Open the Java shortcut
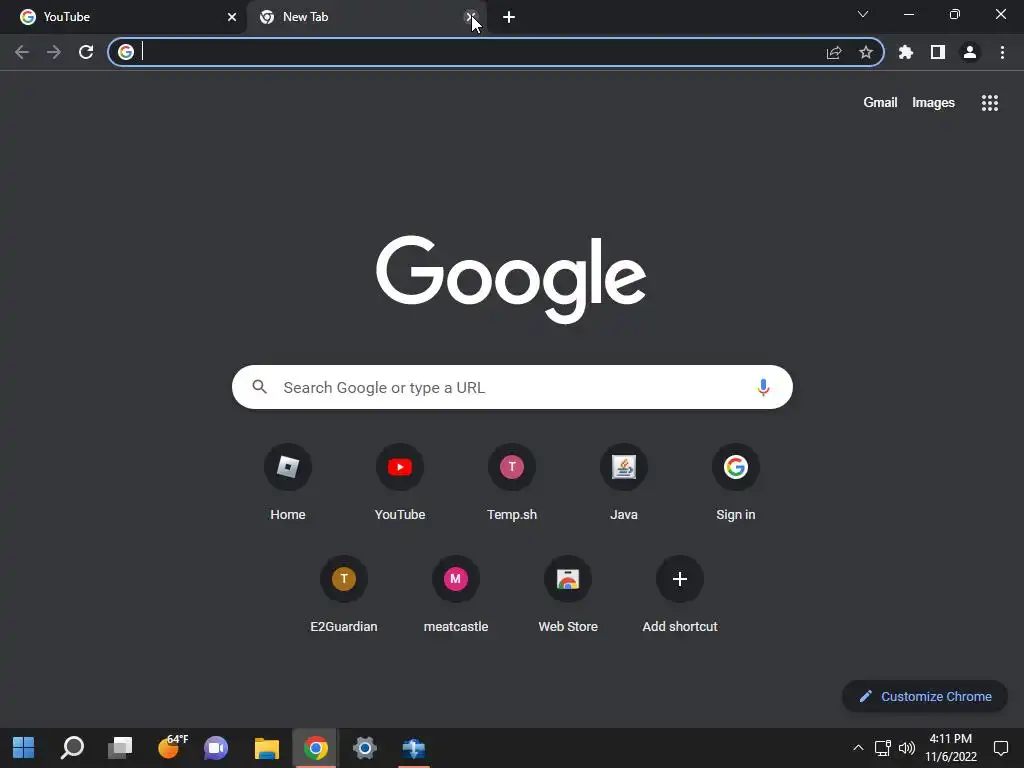 point(624,483)
